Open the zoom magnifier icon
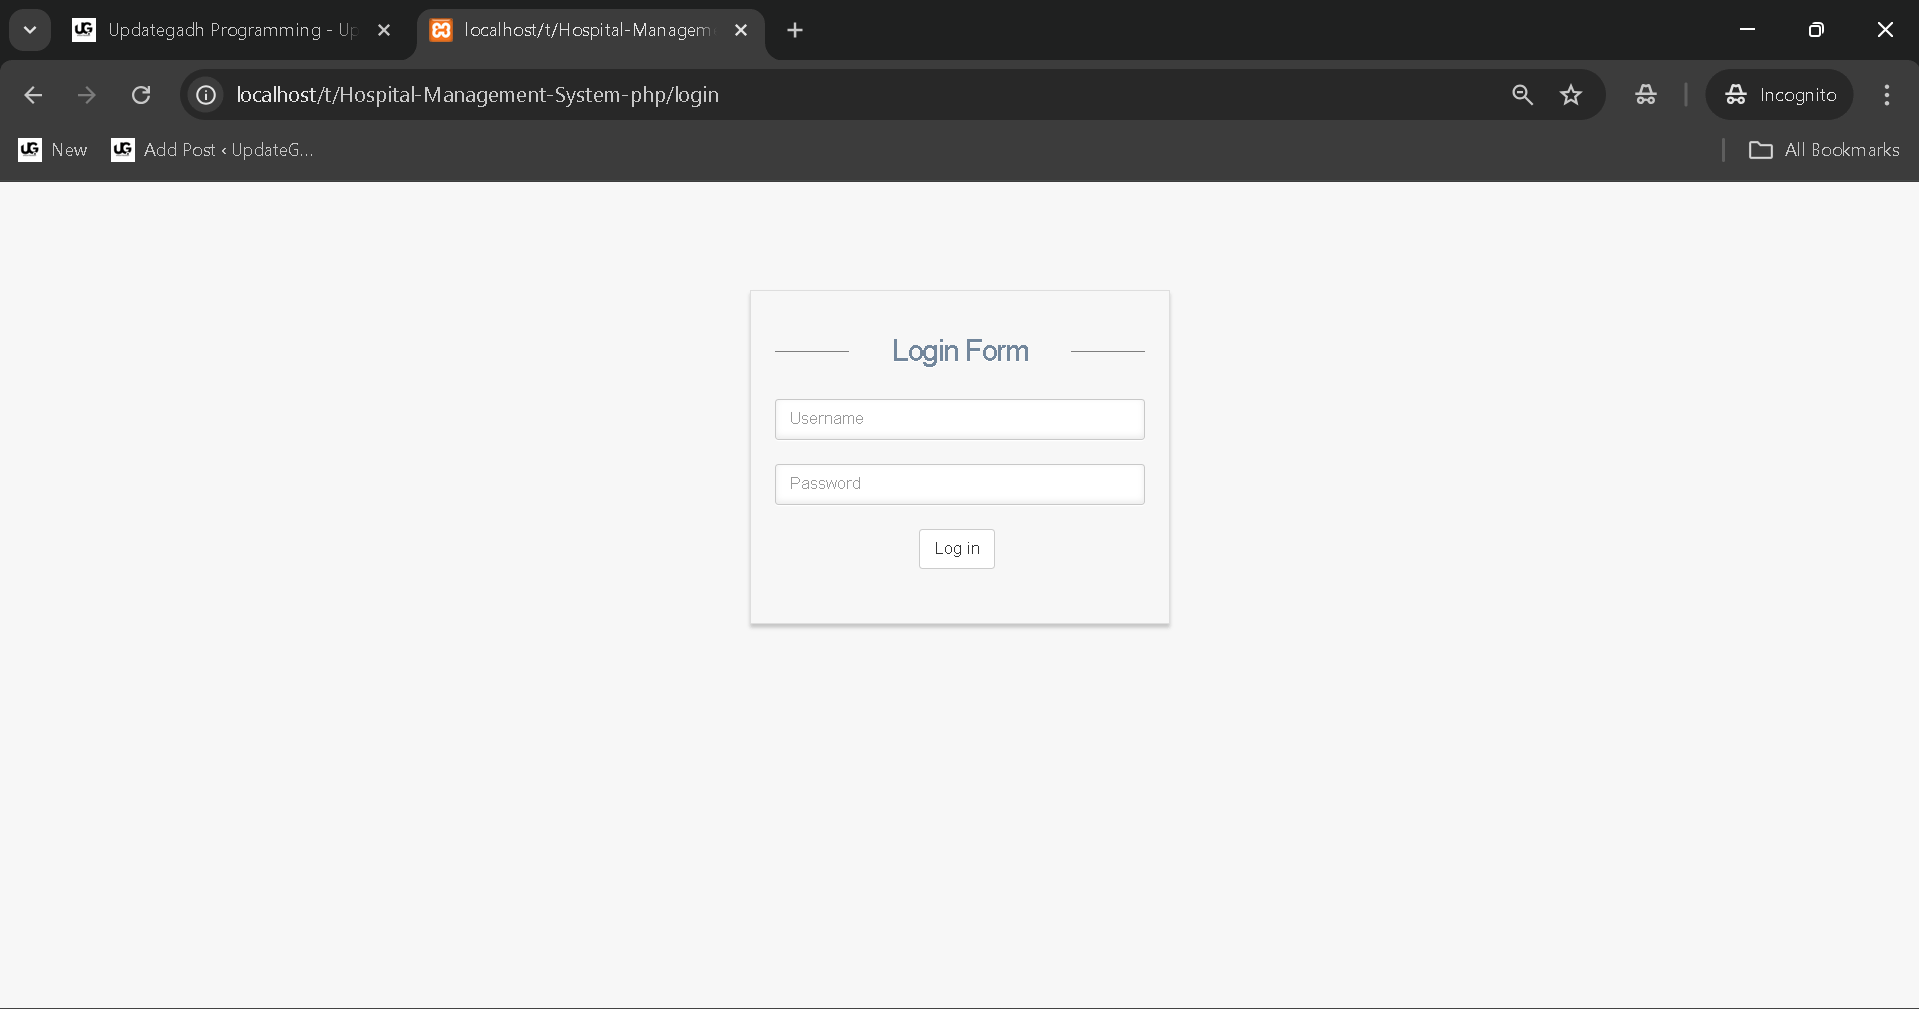Image resolution: width=1919 pixels, height=1009 pixels. 1522,95
